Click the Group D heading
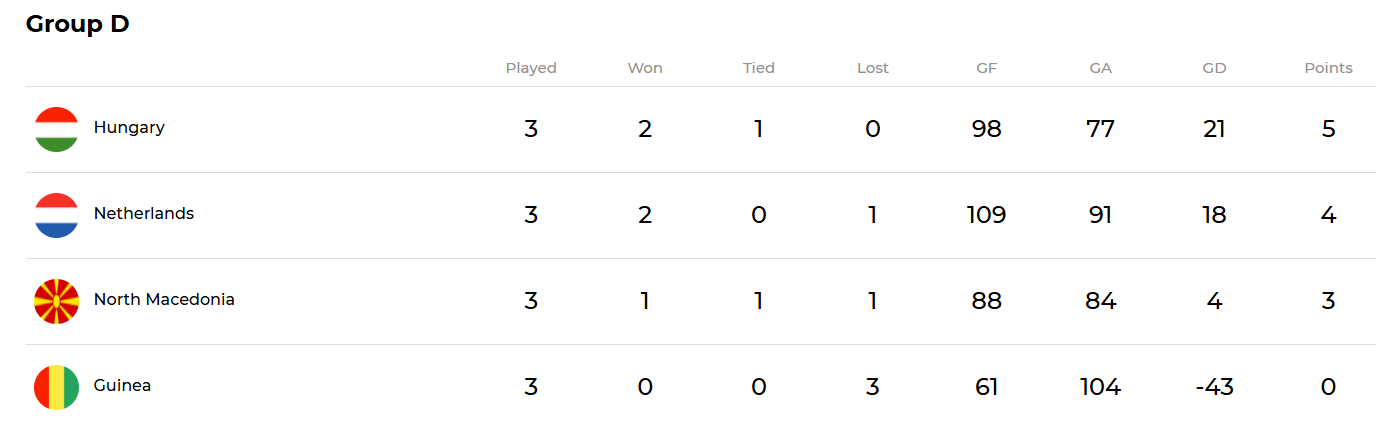Image resolution: width=1376 pixels, height=429 pixels. pyautogui.click(x=78, y=25)
